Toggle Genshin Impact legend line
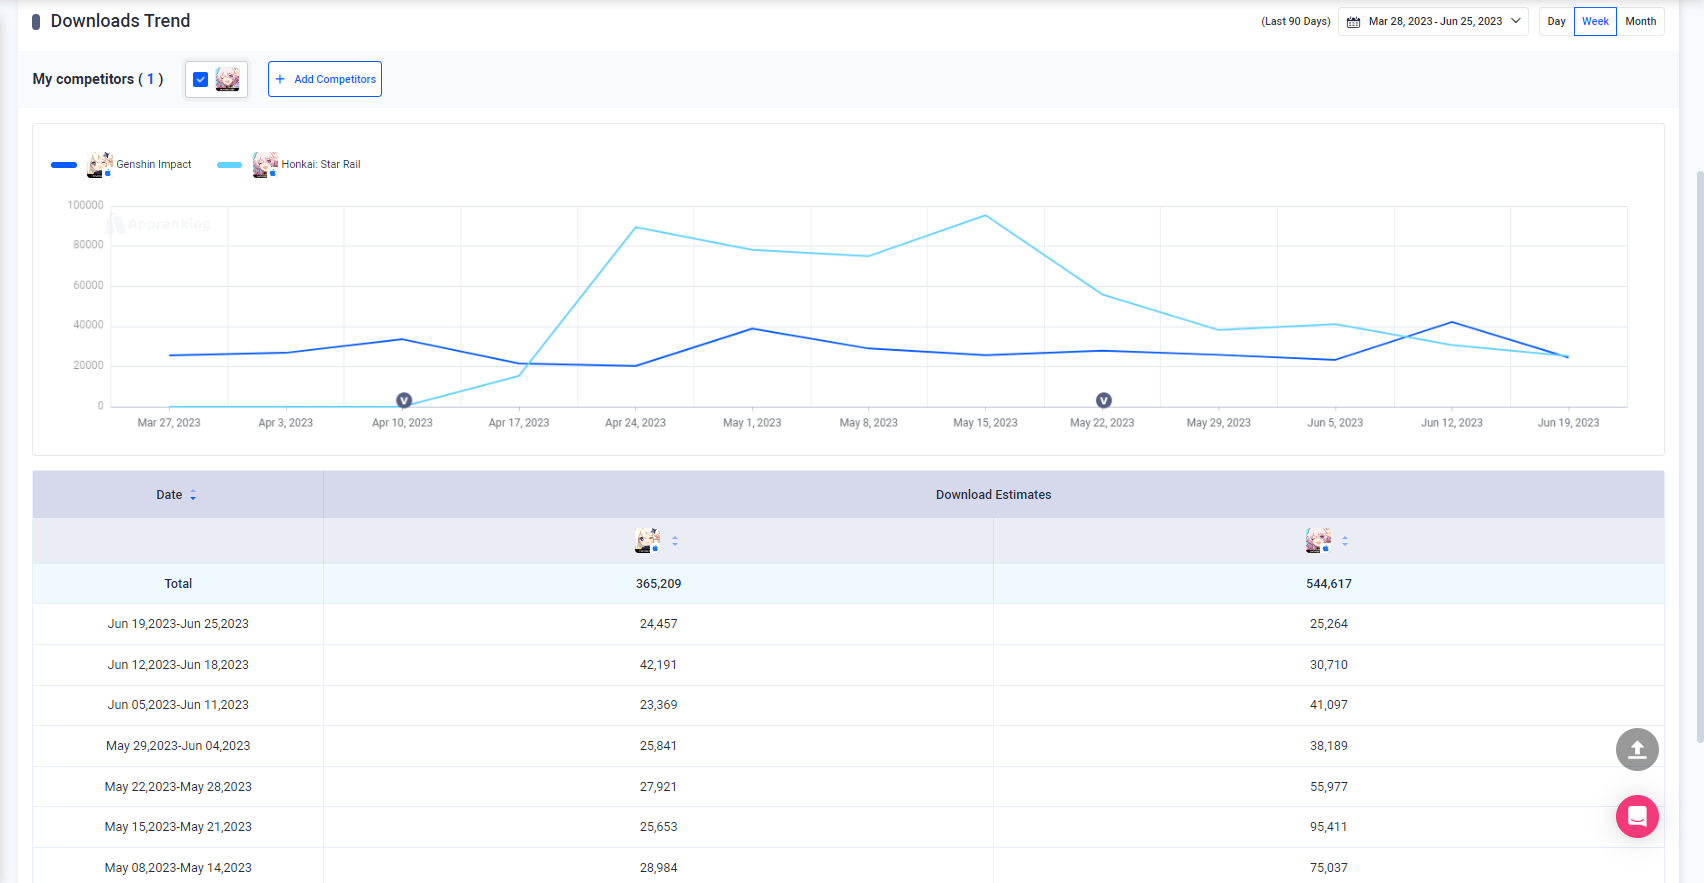The width and height of the screenshot is (1704, 883). (64, 165)
